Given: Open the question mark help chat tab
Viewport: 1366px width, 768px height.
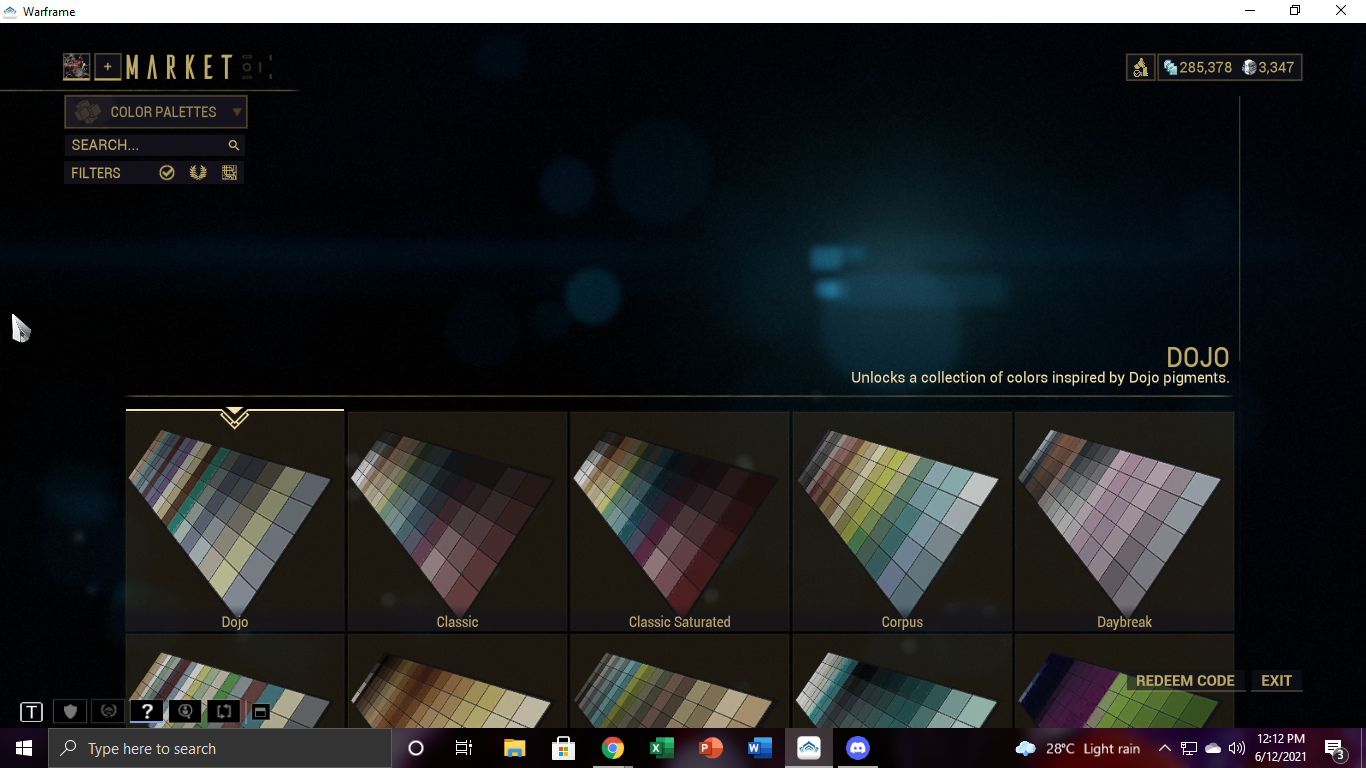Looking at the screenshot, I should coord(146,712).
